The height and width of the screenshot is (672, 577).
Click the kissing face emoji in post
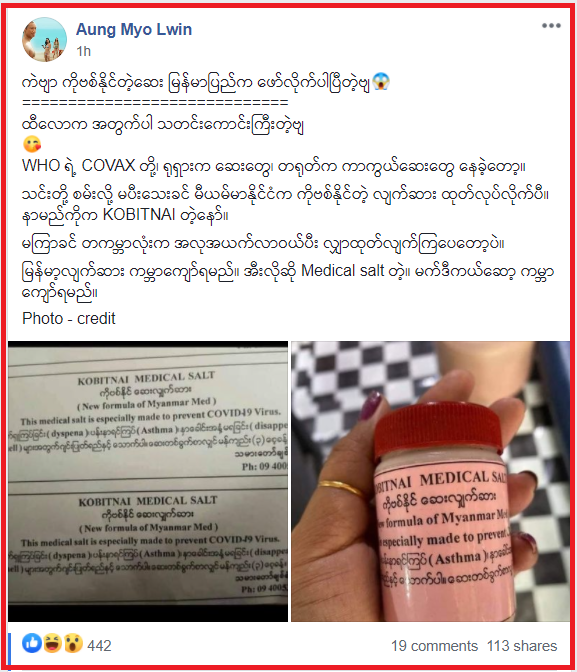pyautogui.click(x=32, y=144)
